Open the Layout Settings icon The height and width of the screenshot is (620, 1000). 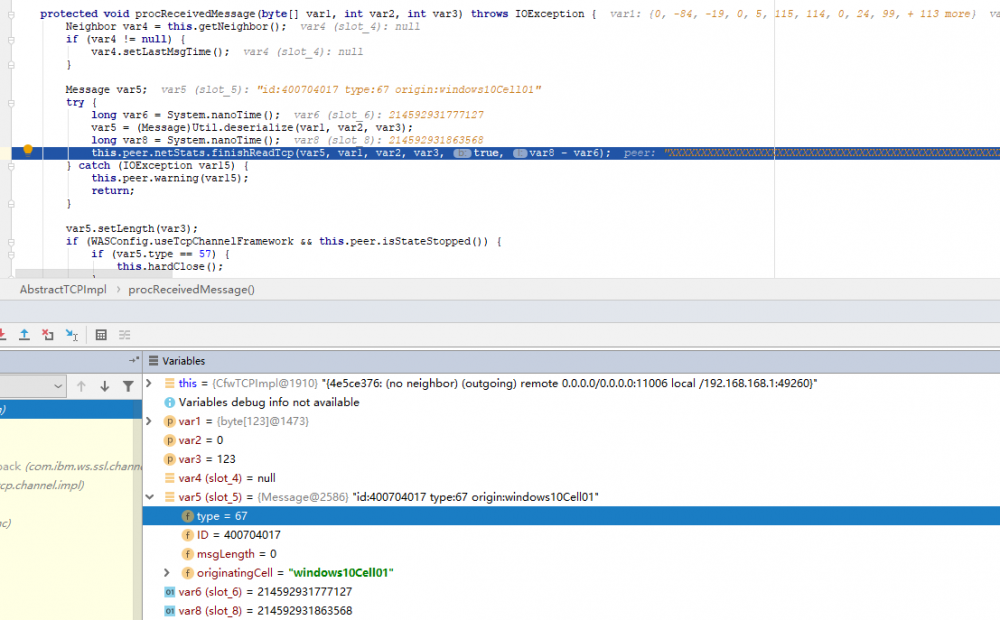pos(124,334)
